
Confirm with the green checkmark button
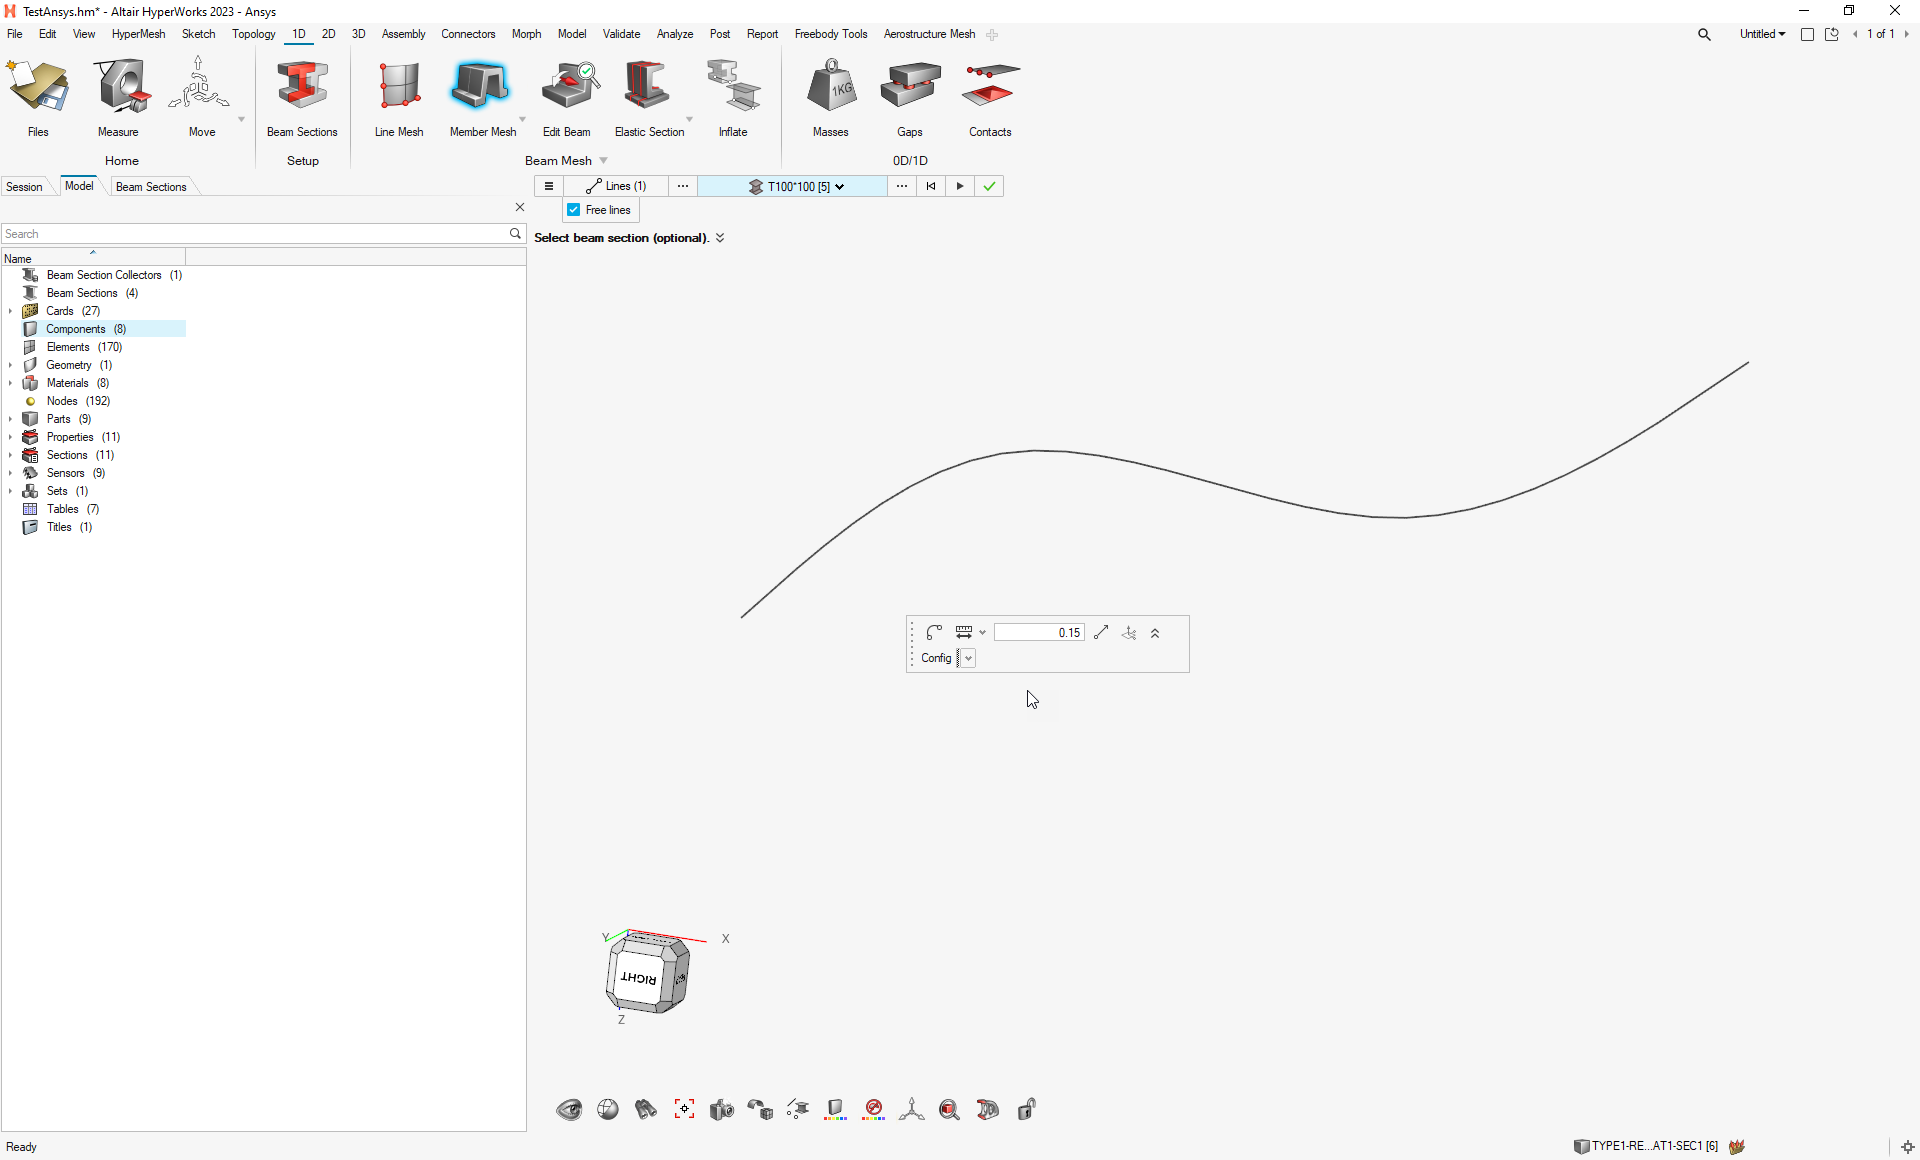(989, 186)
